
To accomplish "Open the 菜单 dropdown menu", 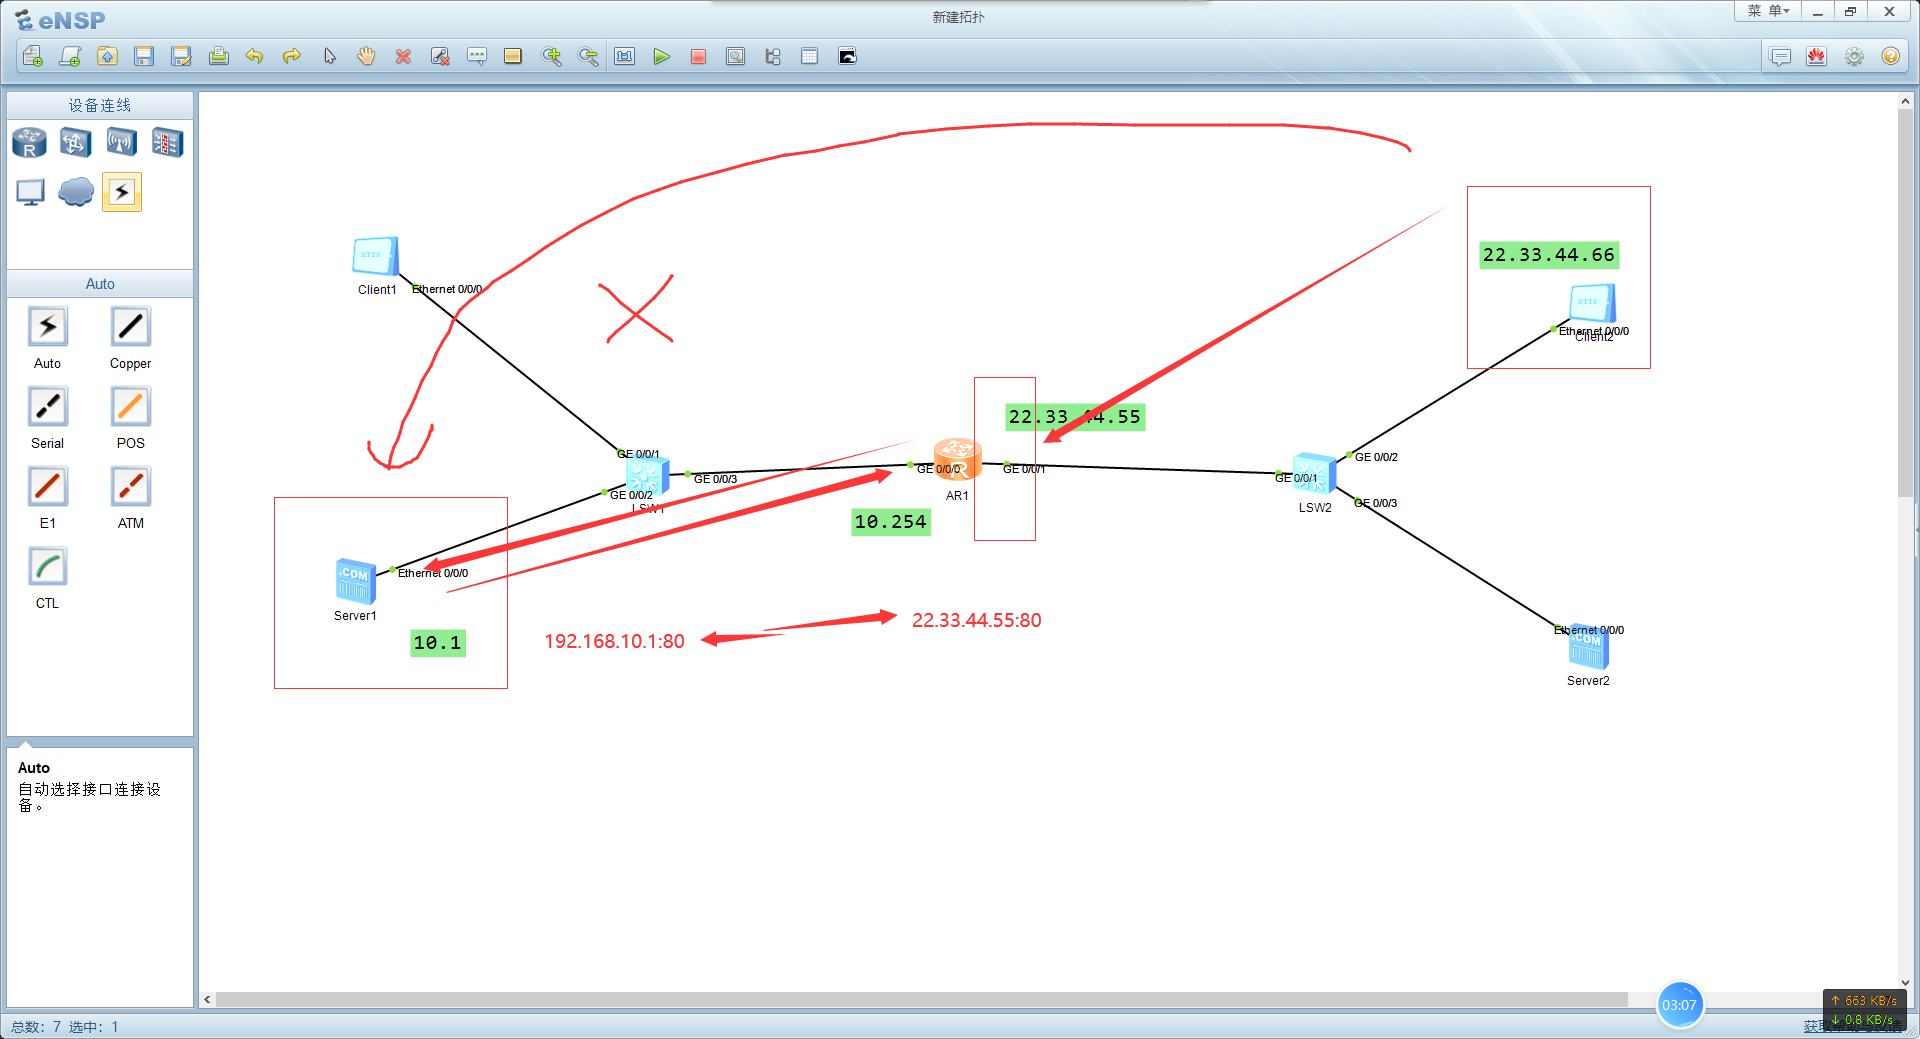I will [x=1768, y=11].
